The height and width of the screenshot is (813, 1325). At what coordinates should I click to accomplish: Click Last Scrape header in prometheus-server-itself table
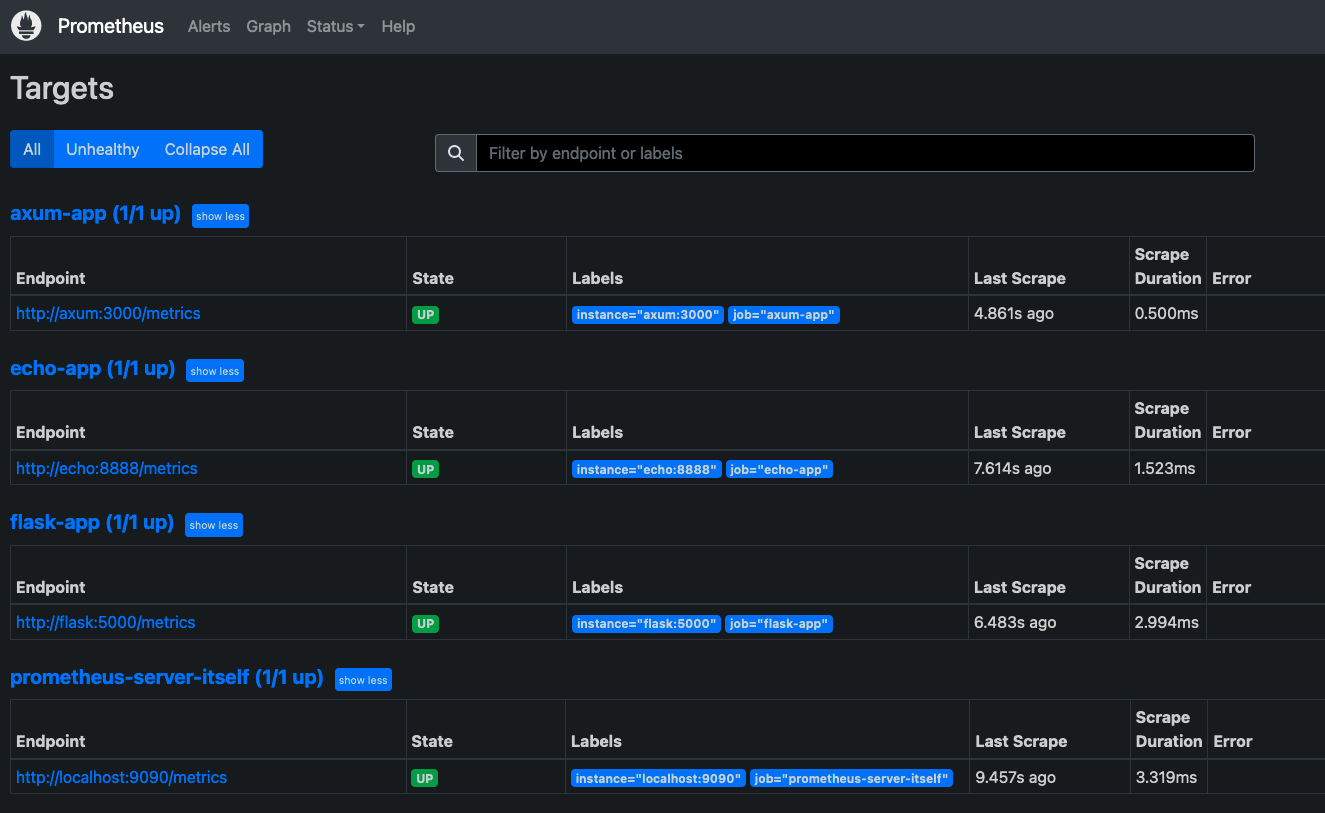click(1021, 741)
